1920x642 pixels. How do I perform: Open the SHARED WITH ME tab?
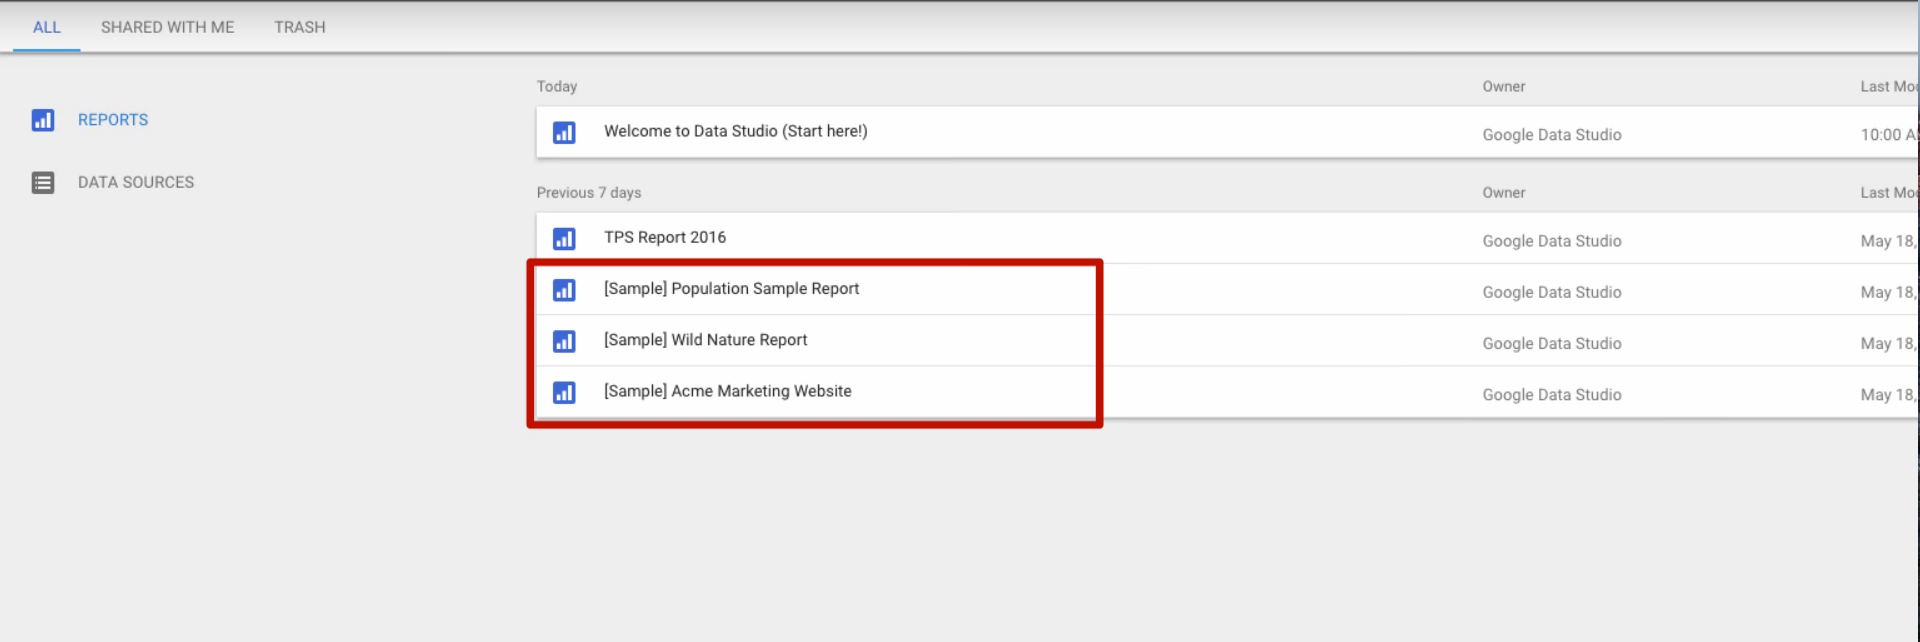point(167,27)
